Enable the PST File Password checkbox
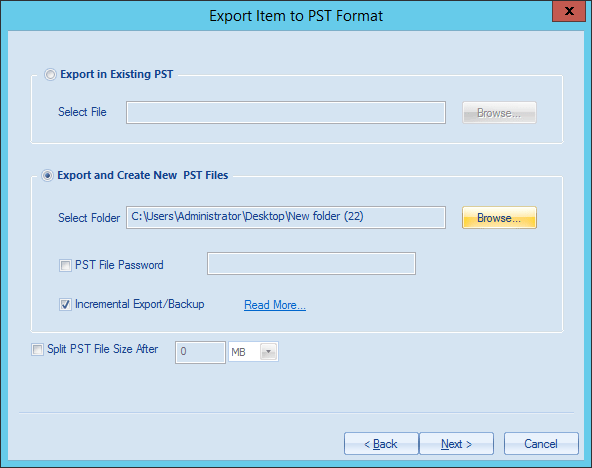Viewport: 592px width, 468px height. (x=65, y=265)
